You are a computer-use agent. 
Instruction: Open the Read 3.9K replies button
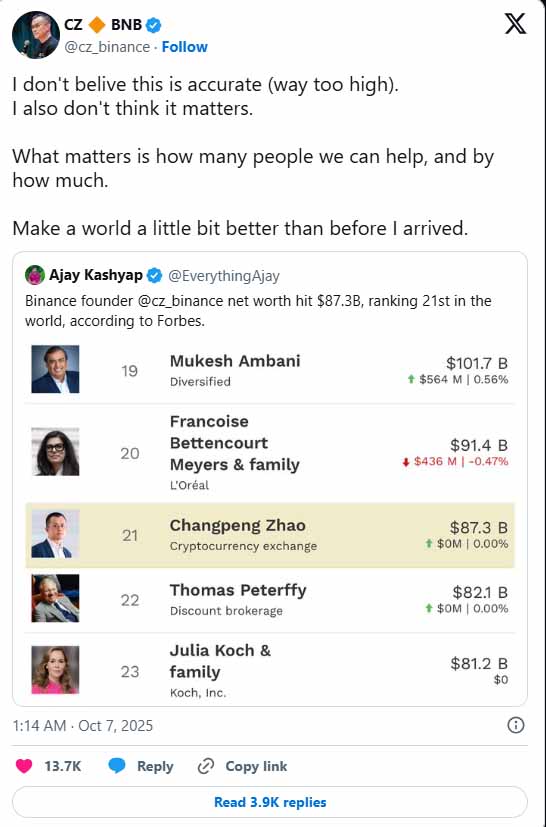coord(270,802)
